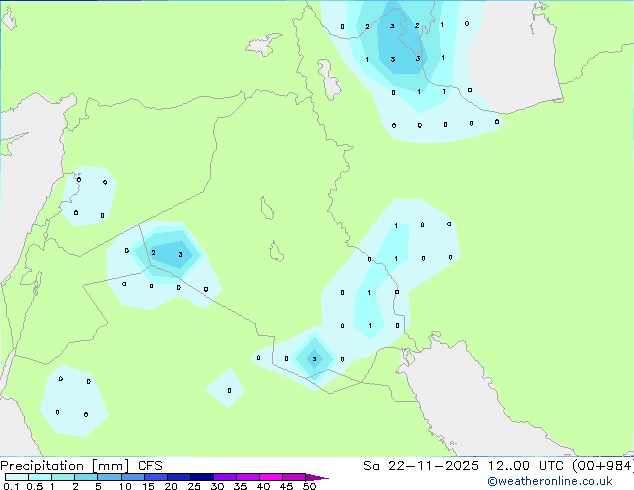This screenshot has height=490, width=634.
Task: Click the legend label 0.5
Action: point(35,486)
